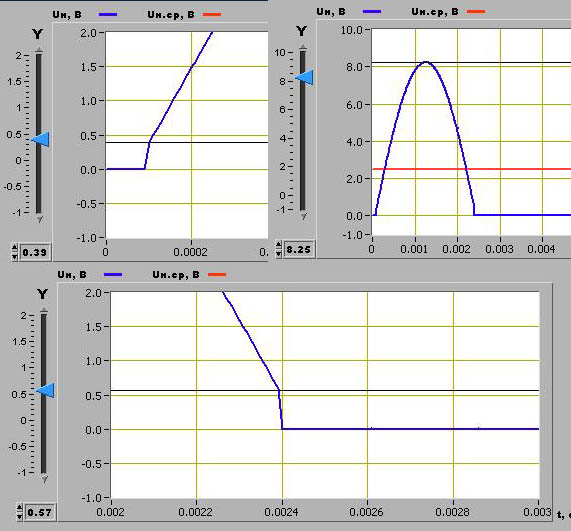Click blue Uн legend line of top-right graph

click(x=372, y=12)
